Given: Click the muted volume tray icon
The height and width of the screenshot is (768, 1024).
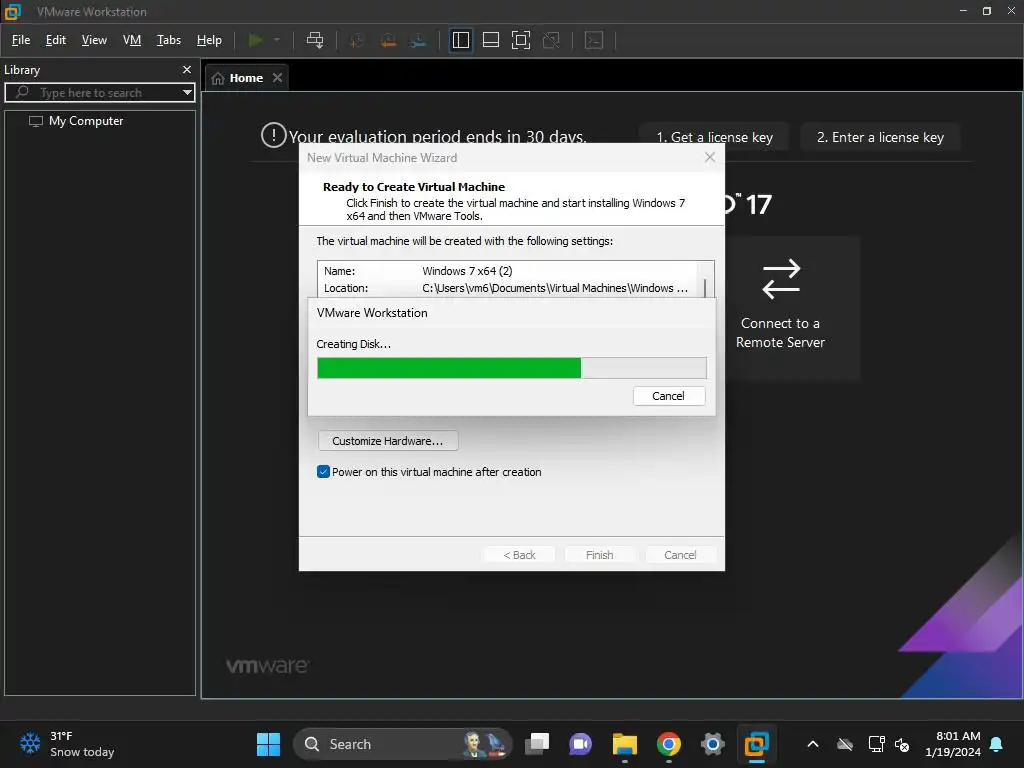Looking at the screenshot, I should [903, 744].
